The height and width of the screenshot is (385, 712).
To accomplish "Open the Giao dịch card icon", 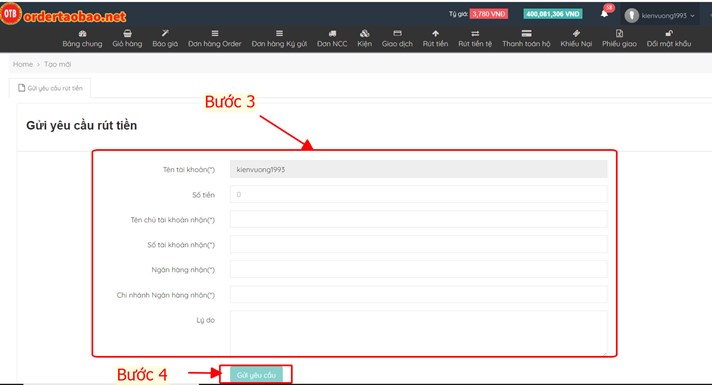I will (397, 34).
